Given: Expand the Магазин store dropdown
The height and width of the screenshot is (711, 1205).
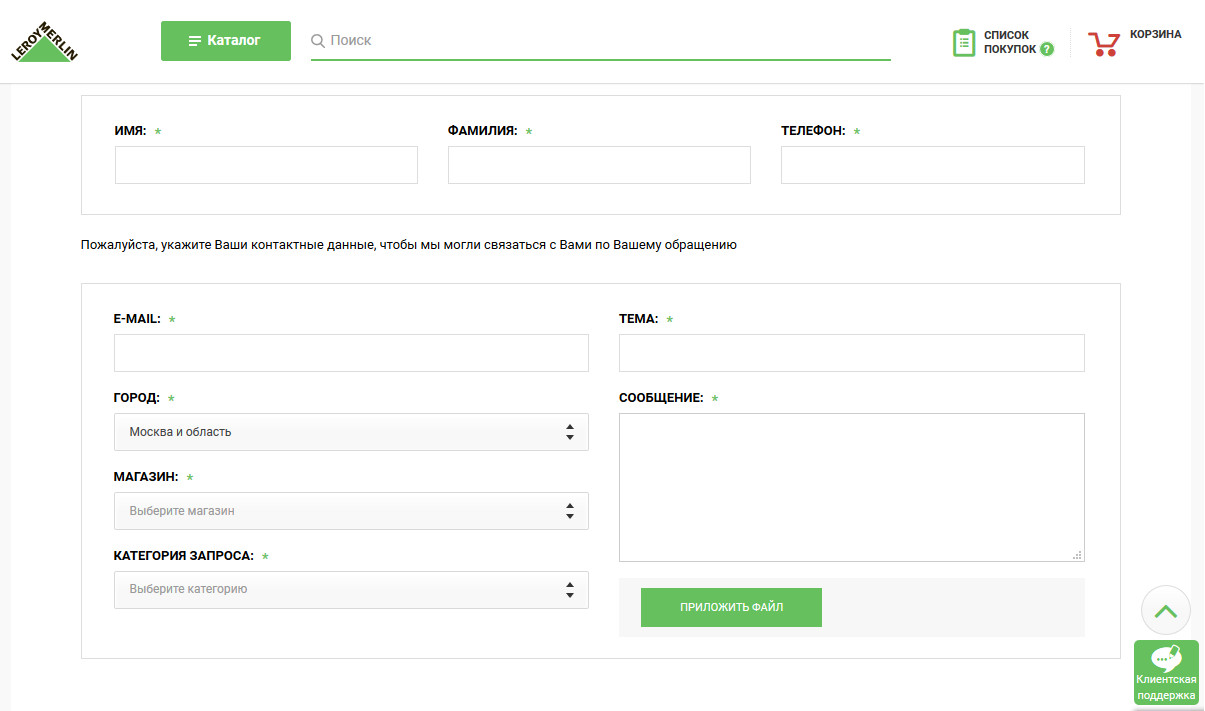Looking at the screenshot, I should [351, 511].
